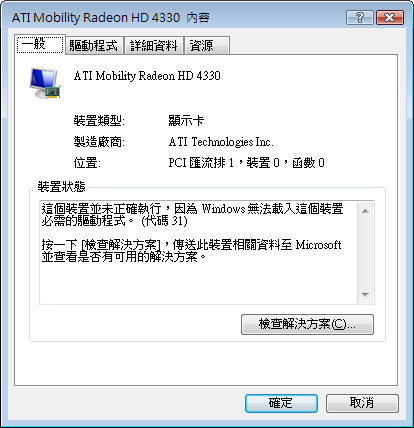414x428 pixels.
Task: Click the display adapter device icon
Action: pyautogui.click(x=45, y=83)
